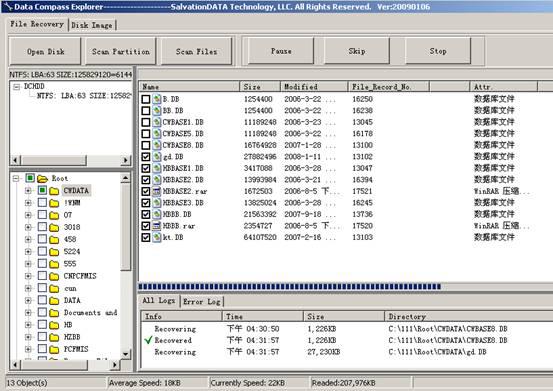Uncheck the MBBASE2.rar checkbox
Viewport: 553px width, 391px height.
146,191
